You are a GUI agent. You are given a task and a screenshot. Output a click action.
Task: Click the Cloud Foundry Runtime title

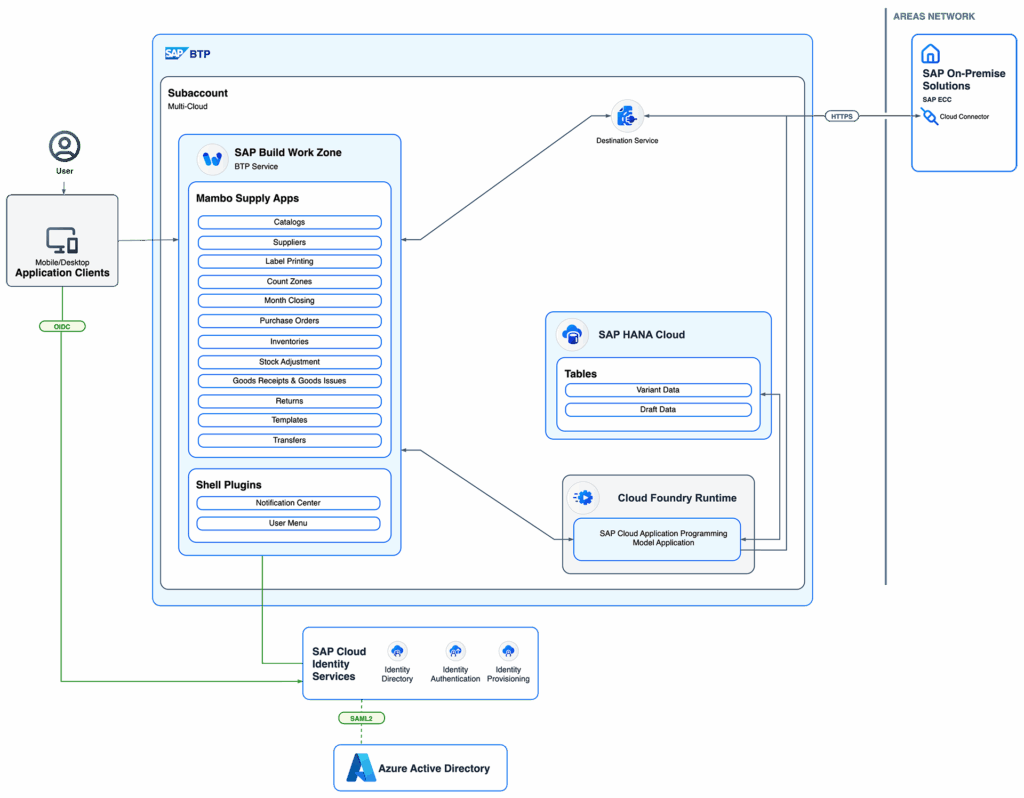click(677, 498)
